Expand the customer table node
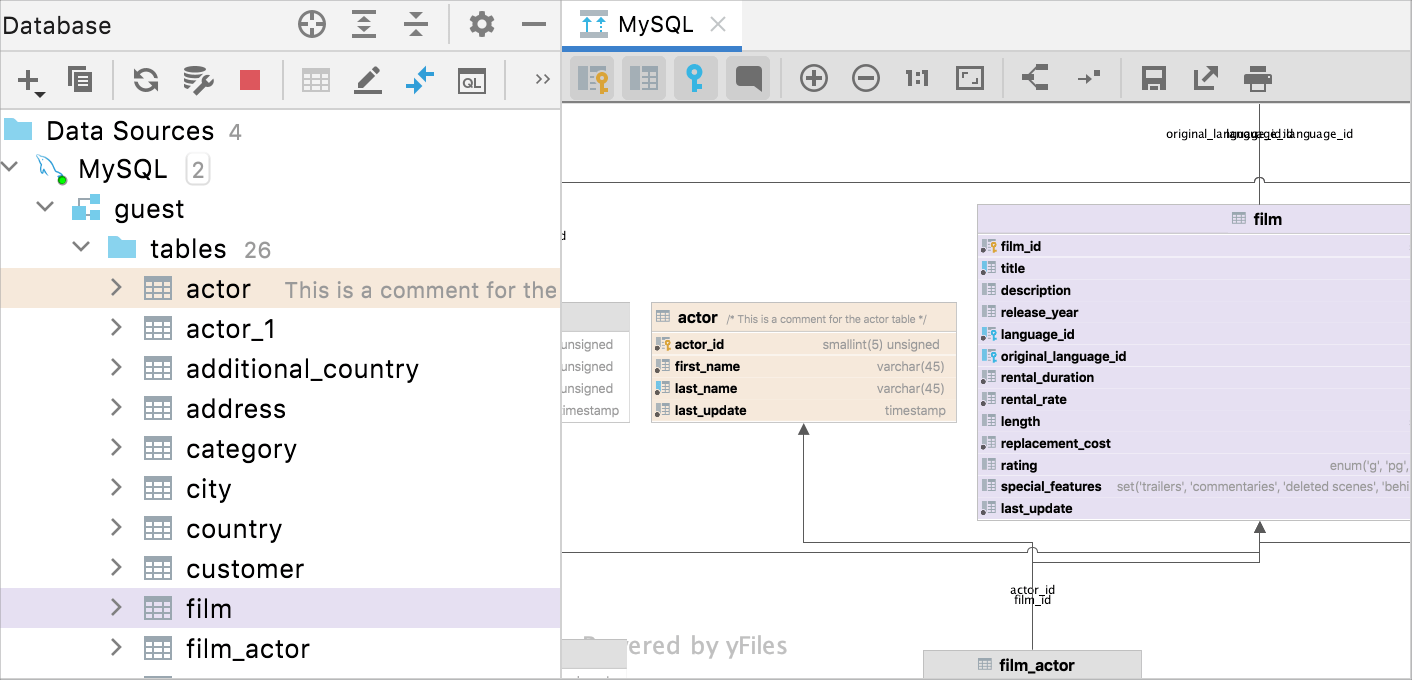This screenshot has height=680, width=1412. [x=116, y=568]
